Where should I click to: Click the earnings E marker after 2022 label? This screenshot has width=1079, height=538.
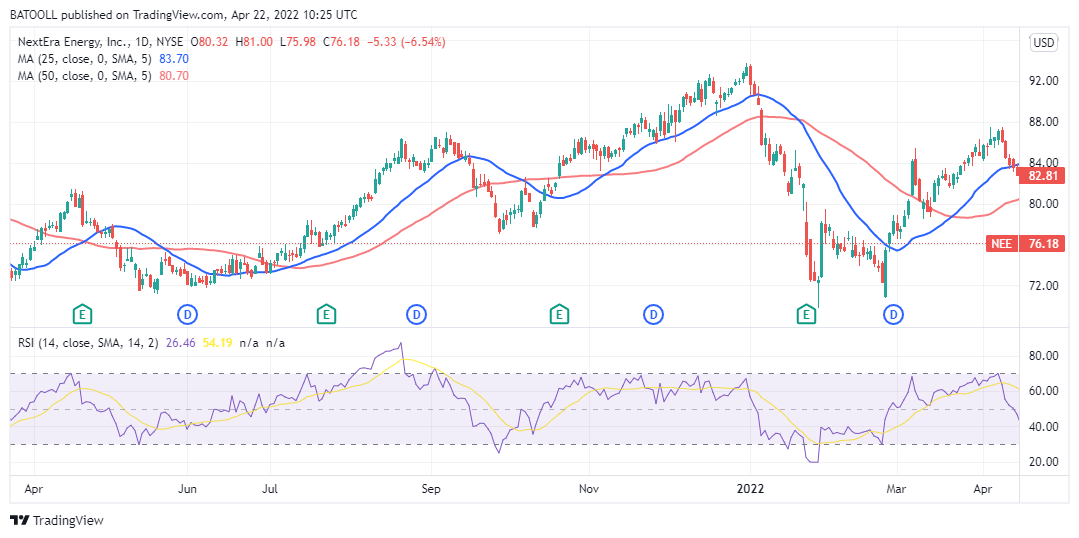tap(806, 315)
